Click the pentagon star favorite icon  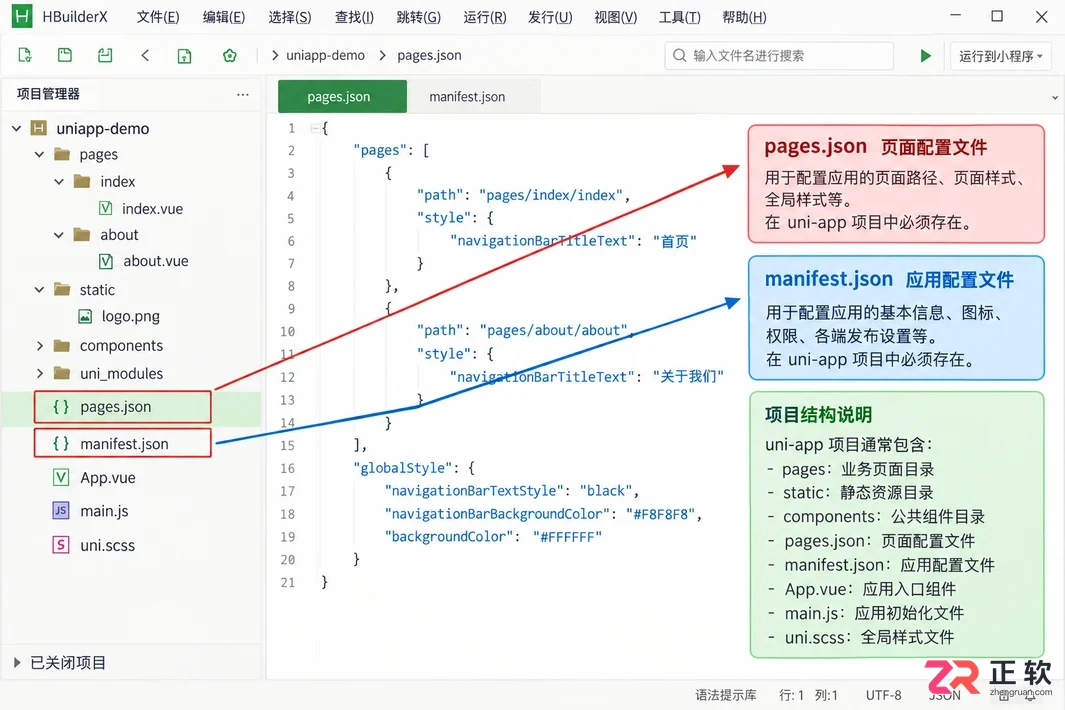[x=230, y=56]
